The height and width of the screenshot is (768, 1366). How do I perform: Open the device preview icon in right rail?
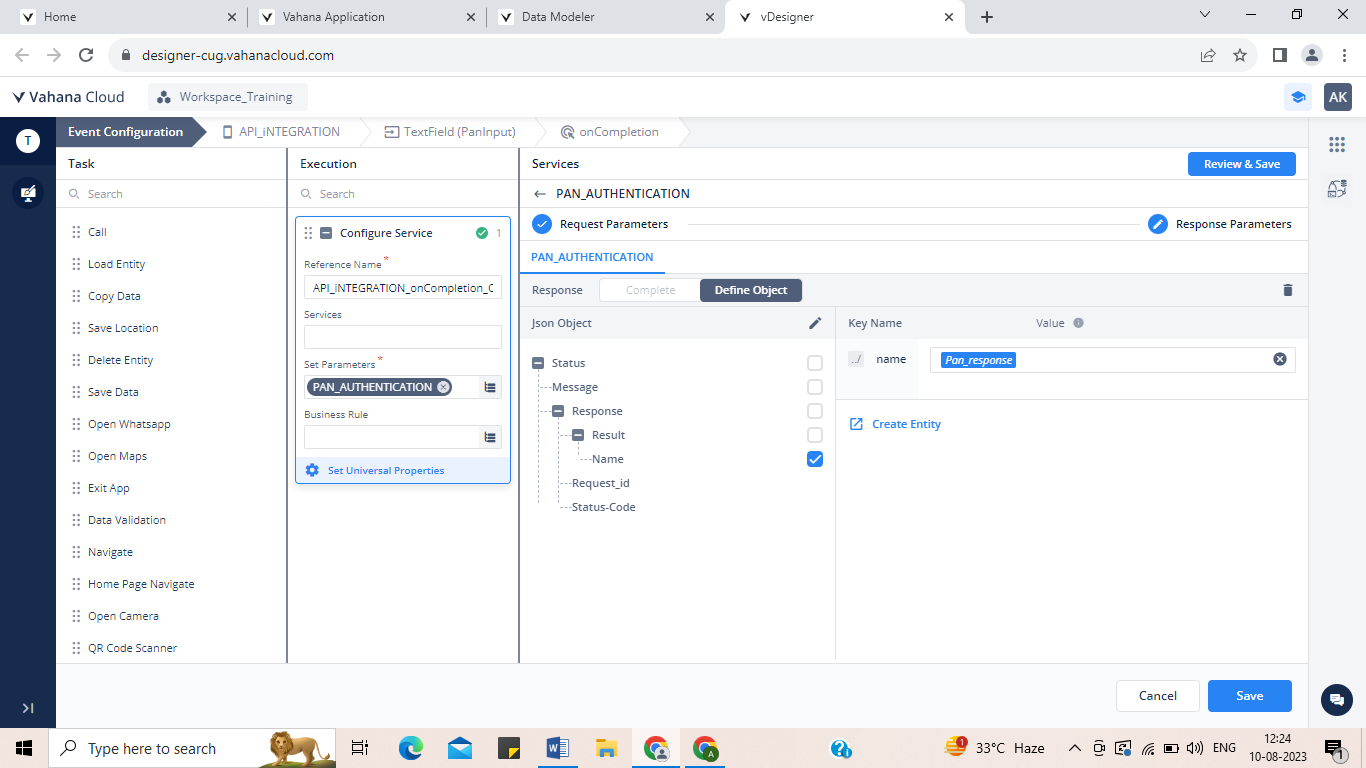coord(1337,189)
